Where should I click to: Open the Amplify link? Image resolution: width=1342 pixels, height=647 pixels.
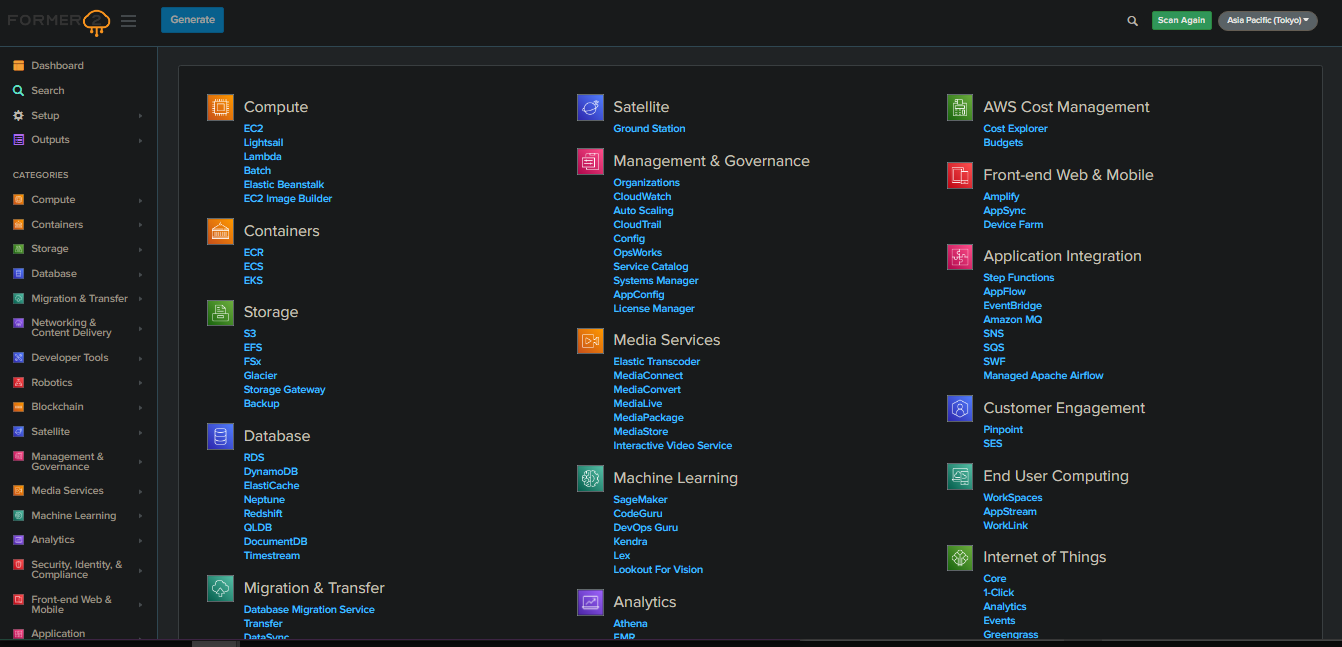(x=1001, y=197)
